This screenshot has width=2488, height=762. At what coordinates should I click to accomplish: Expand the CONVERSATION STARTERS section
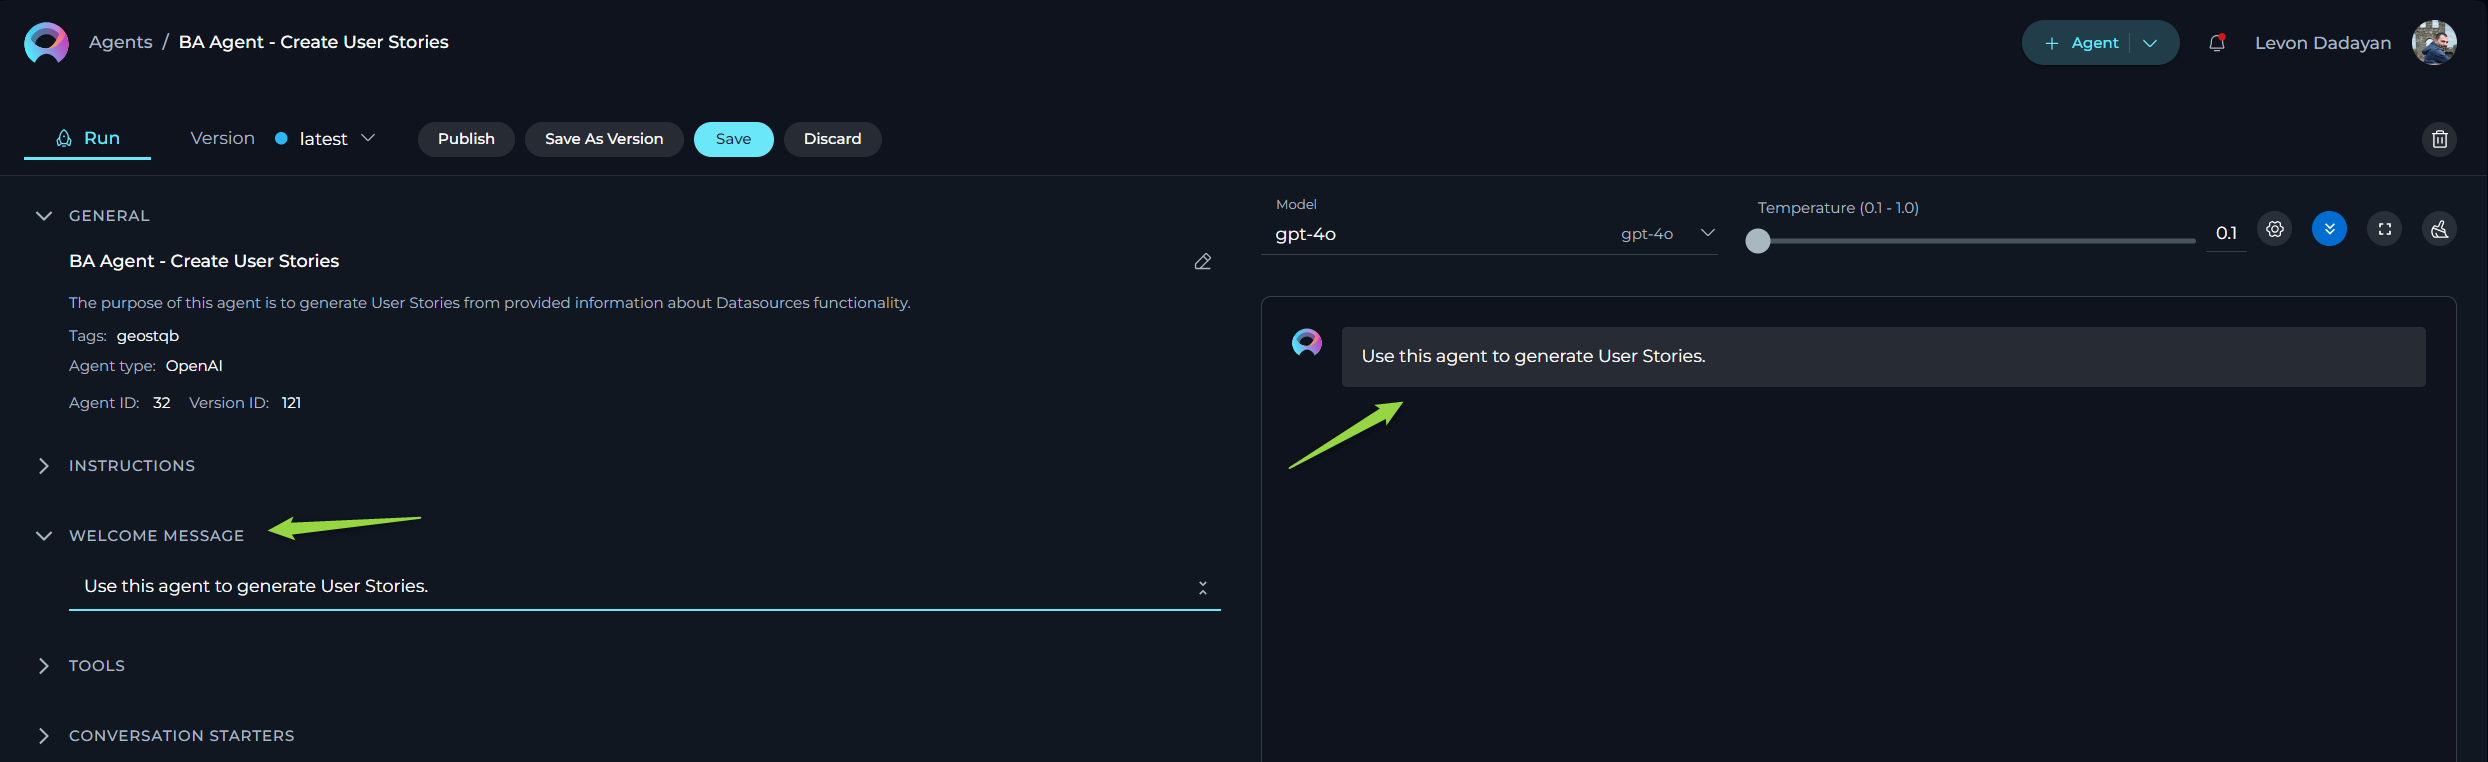coord(44,736)
